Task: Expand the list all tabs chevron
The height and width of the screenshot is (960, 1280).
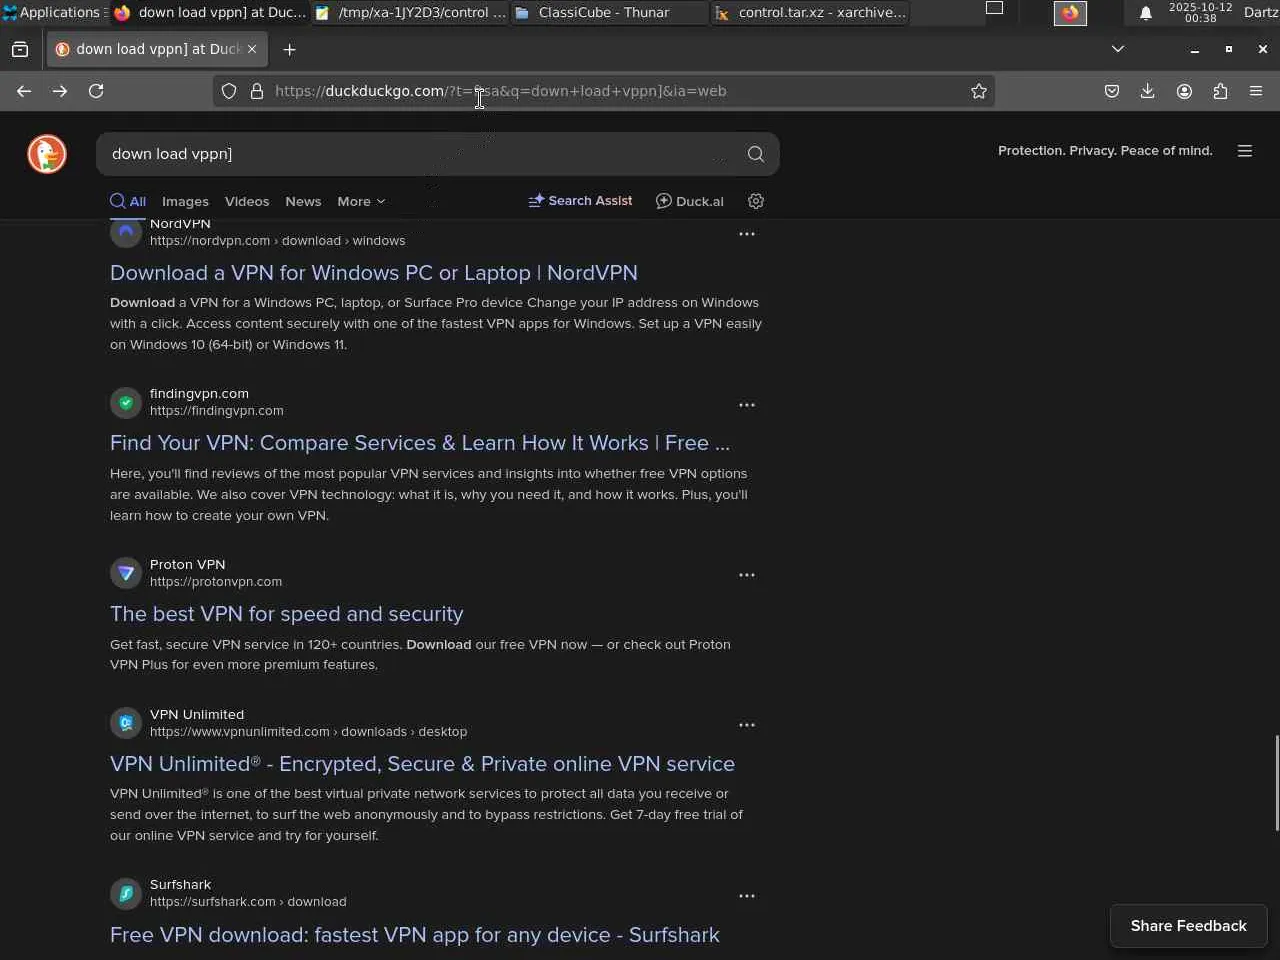Action: click(1118, 49)
